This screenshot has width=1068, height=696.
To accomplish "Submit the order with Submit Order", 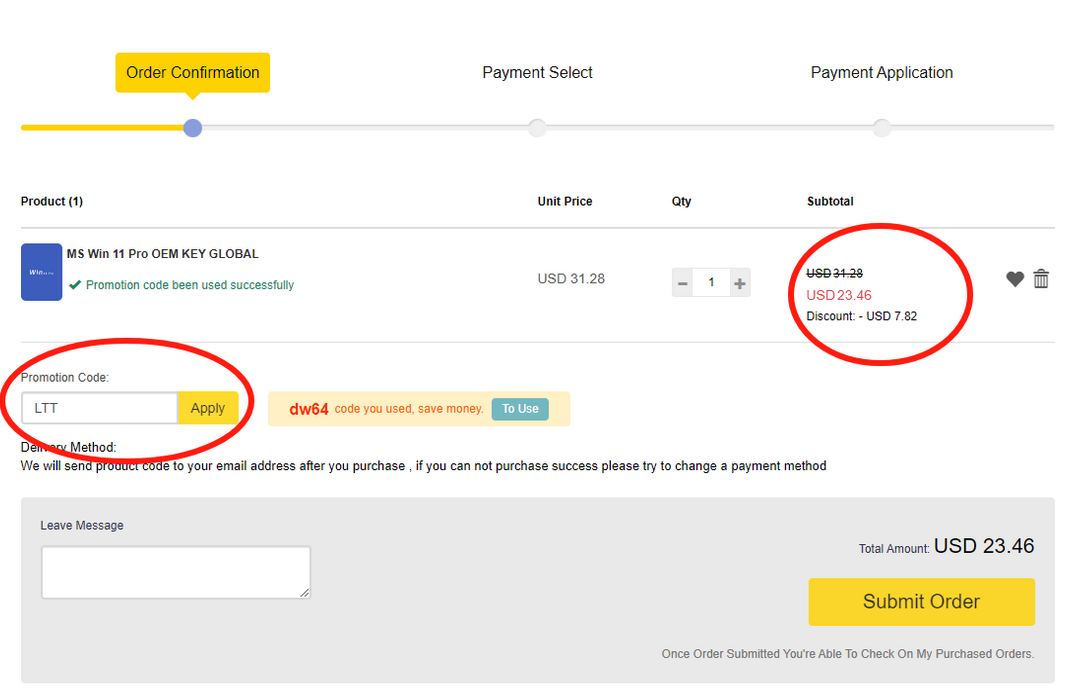I will [921, 602].
